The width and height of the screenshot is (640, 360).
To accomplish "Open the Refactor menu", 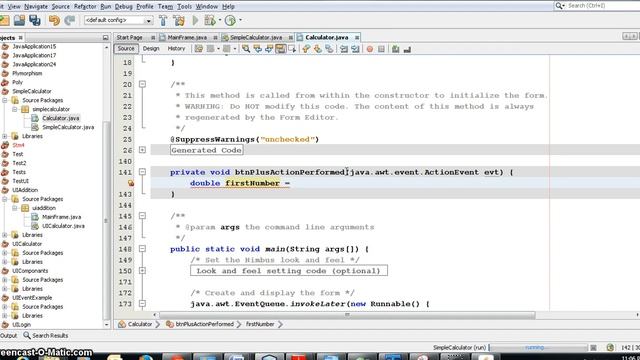I will click(x=85, y=7).
